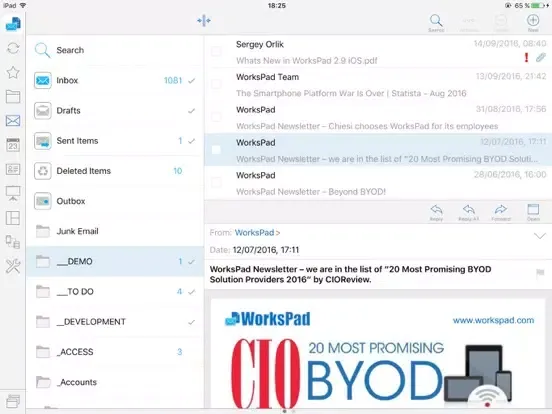The width and height of the screenshot is (552, 414).
Task: Toggle the checkmark next to __TO DO folder
Action: click(192, 292)
